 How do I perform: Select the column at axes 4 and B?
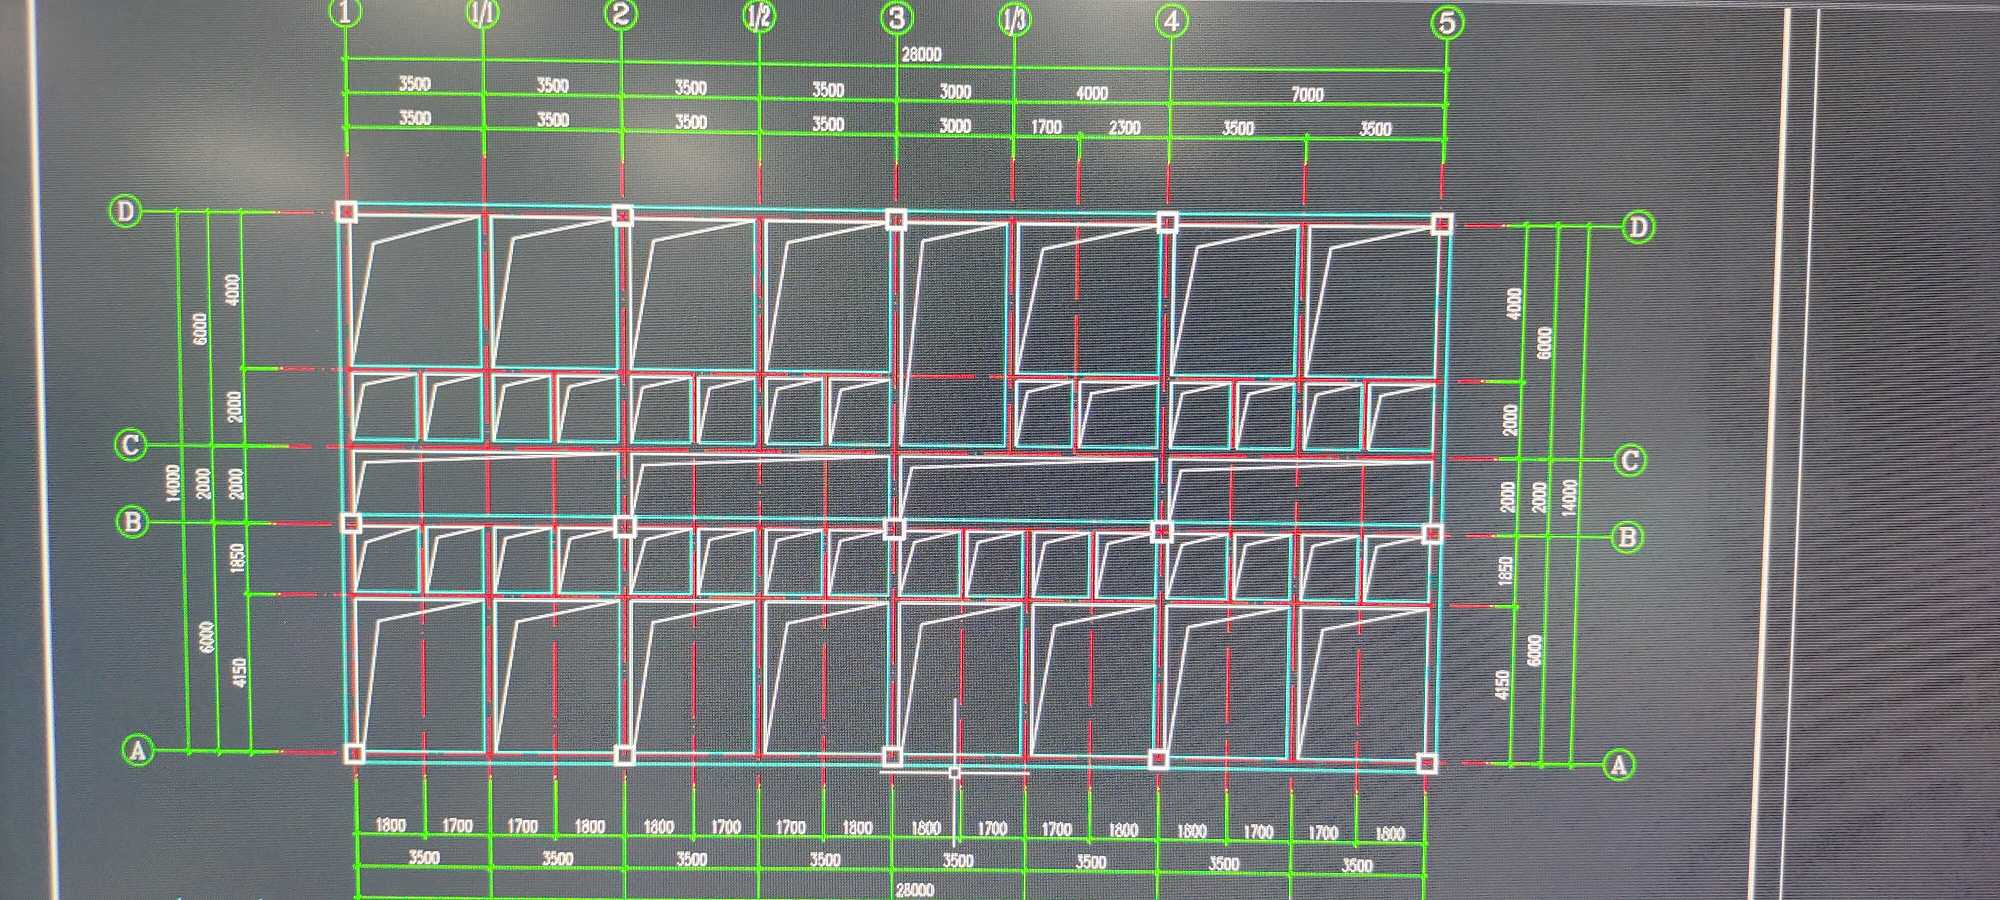tap(1161, 531)
